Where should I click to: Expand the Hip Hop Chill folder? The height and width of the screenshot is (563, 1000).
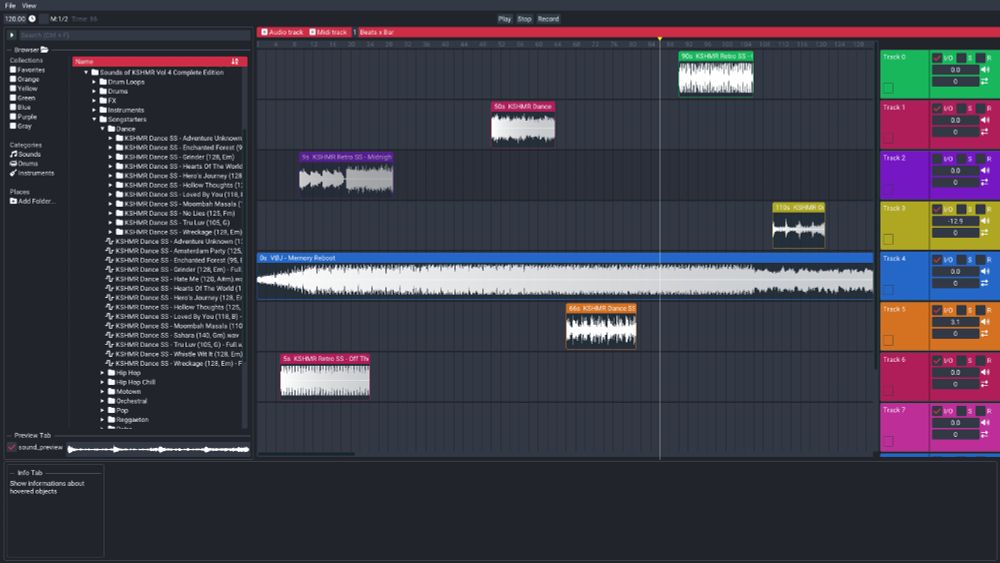coord(103,383)
